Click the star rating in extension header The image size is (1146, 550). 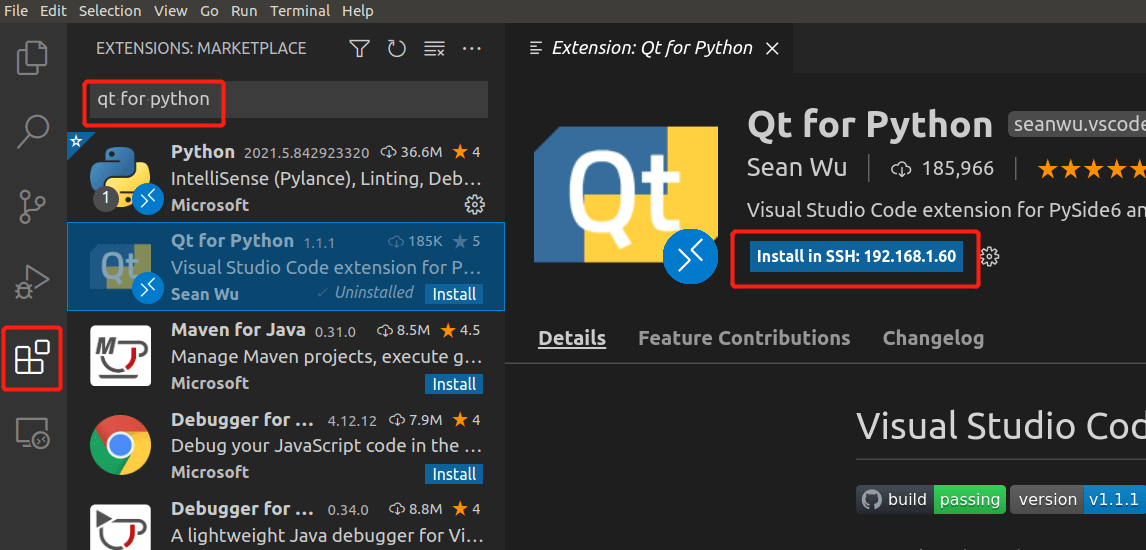click(x=1091, y=169)
